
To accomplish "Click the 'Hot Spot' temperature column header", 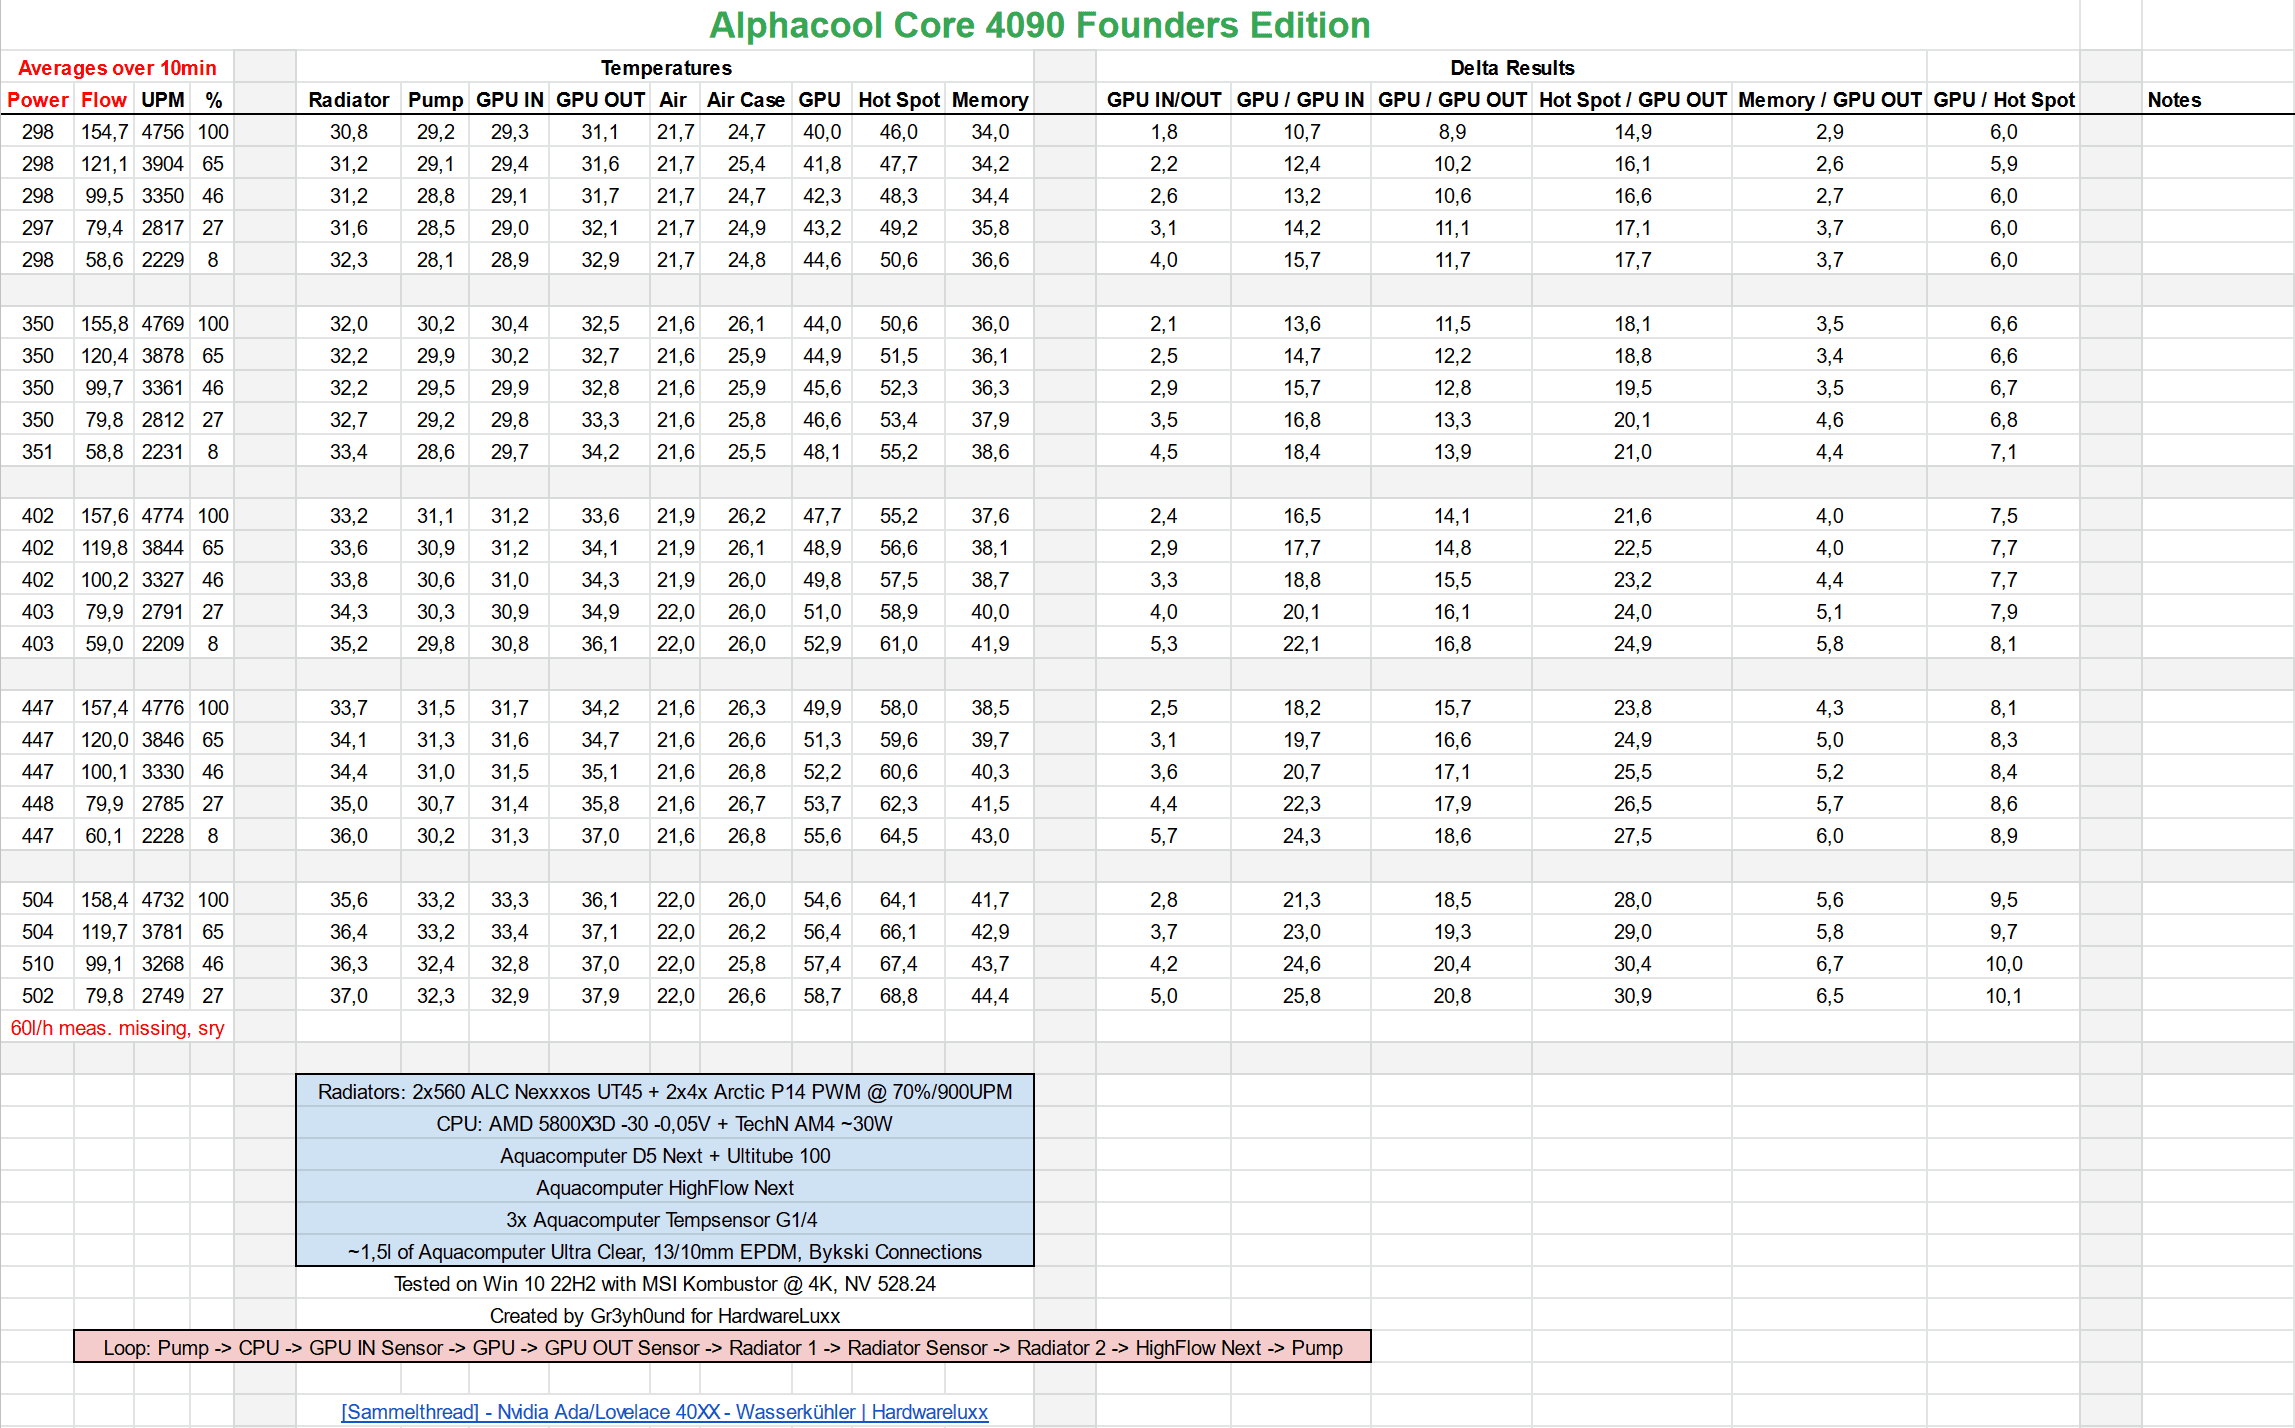I will click(x=899, y=100).
